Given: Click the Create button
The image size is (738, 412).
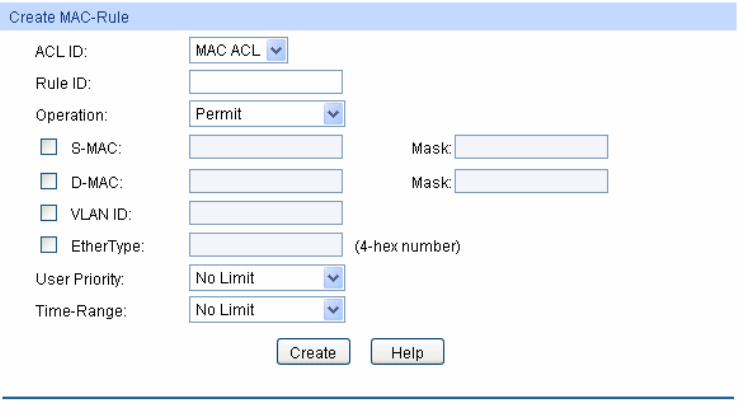Looking at the screenshot, I should 313,352.
